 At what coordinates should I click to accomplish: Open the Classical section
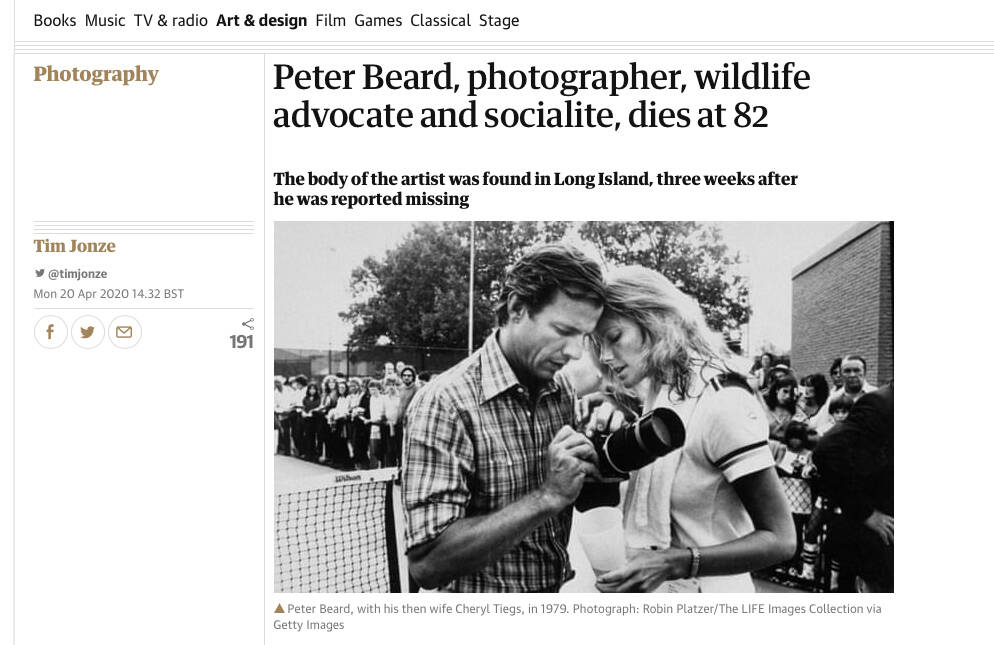tap(440, 20)
